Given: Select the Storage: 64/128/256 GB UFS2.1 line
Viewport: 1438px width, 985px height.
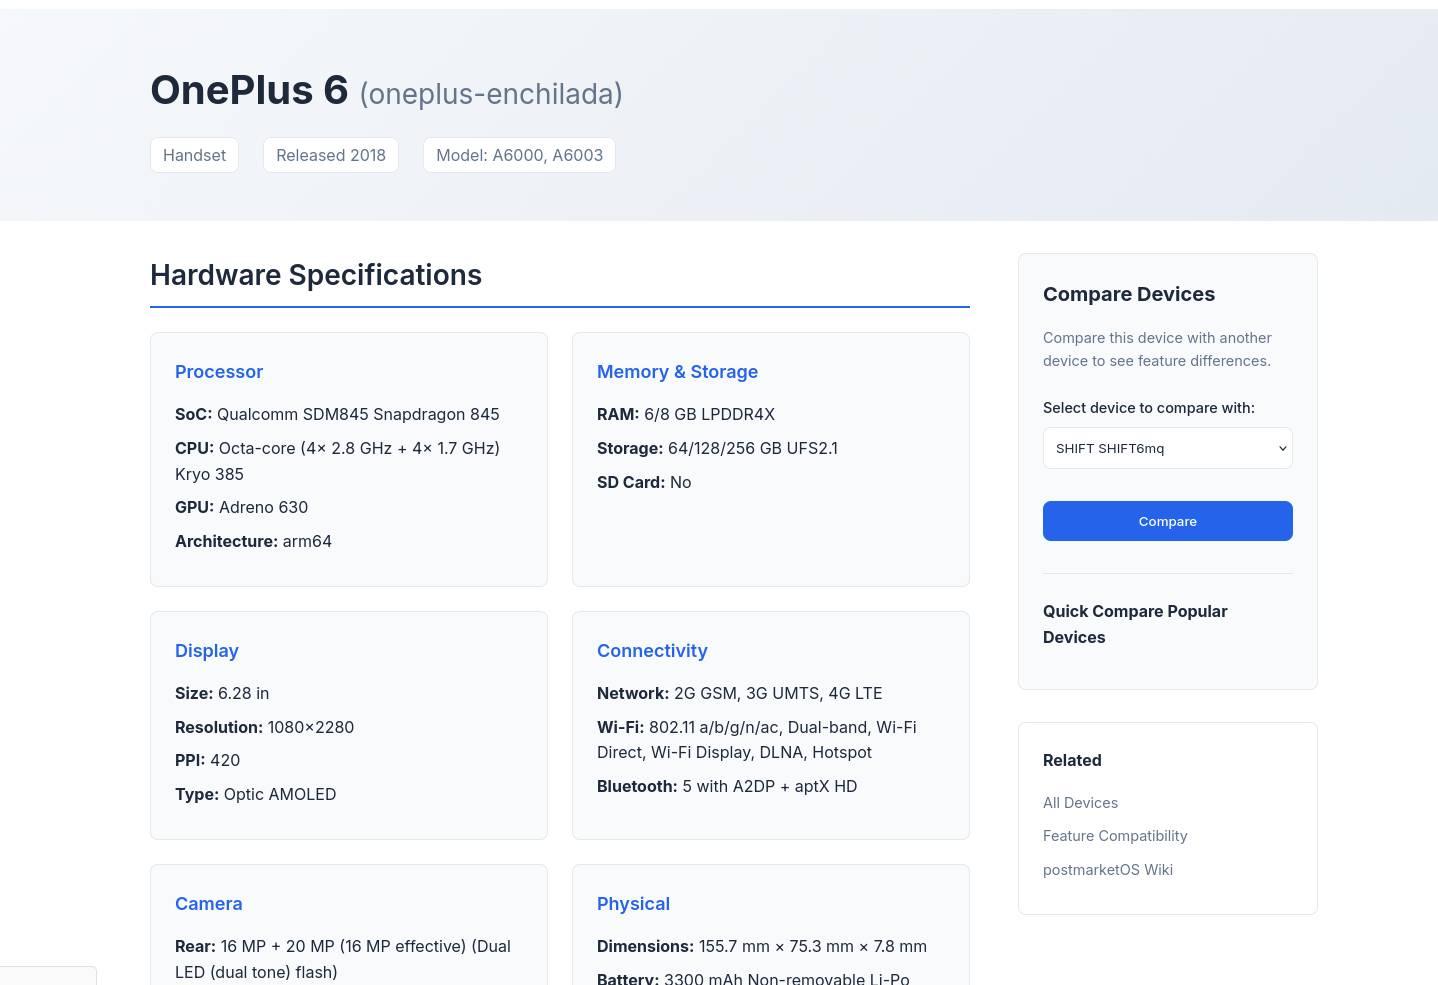Looking at the screenshot, I should (x=717, y=448).
